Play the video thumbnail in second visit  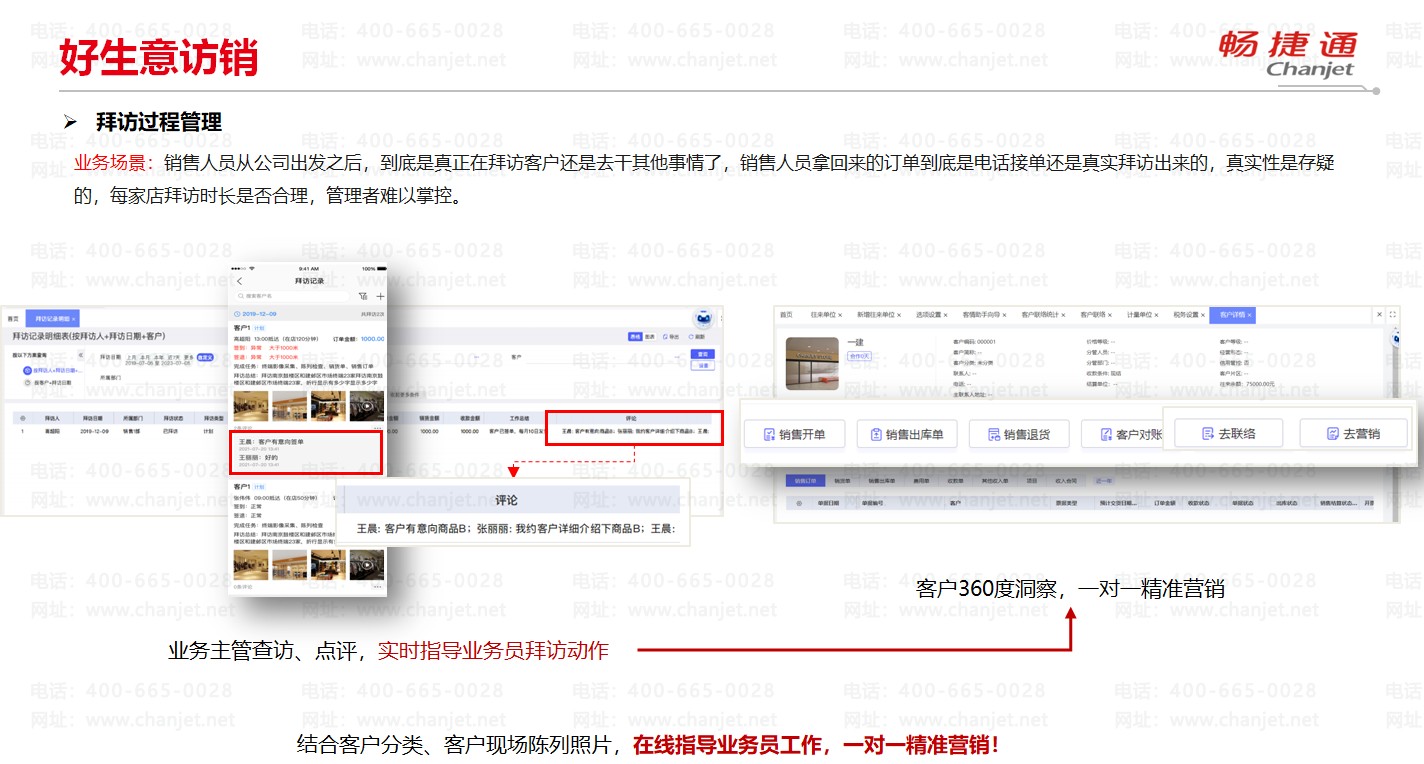(366, 564)
